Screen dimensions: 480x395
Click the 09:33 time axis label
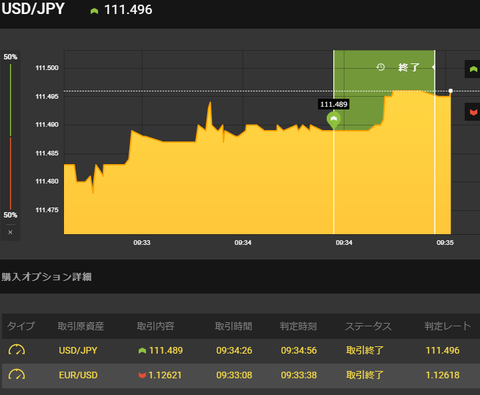[x=142, y=243]
